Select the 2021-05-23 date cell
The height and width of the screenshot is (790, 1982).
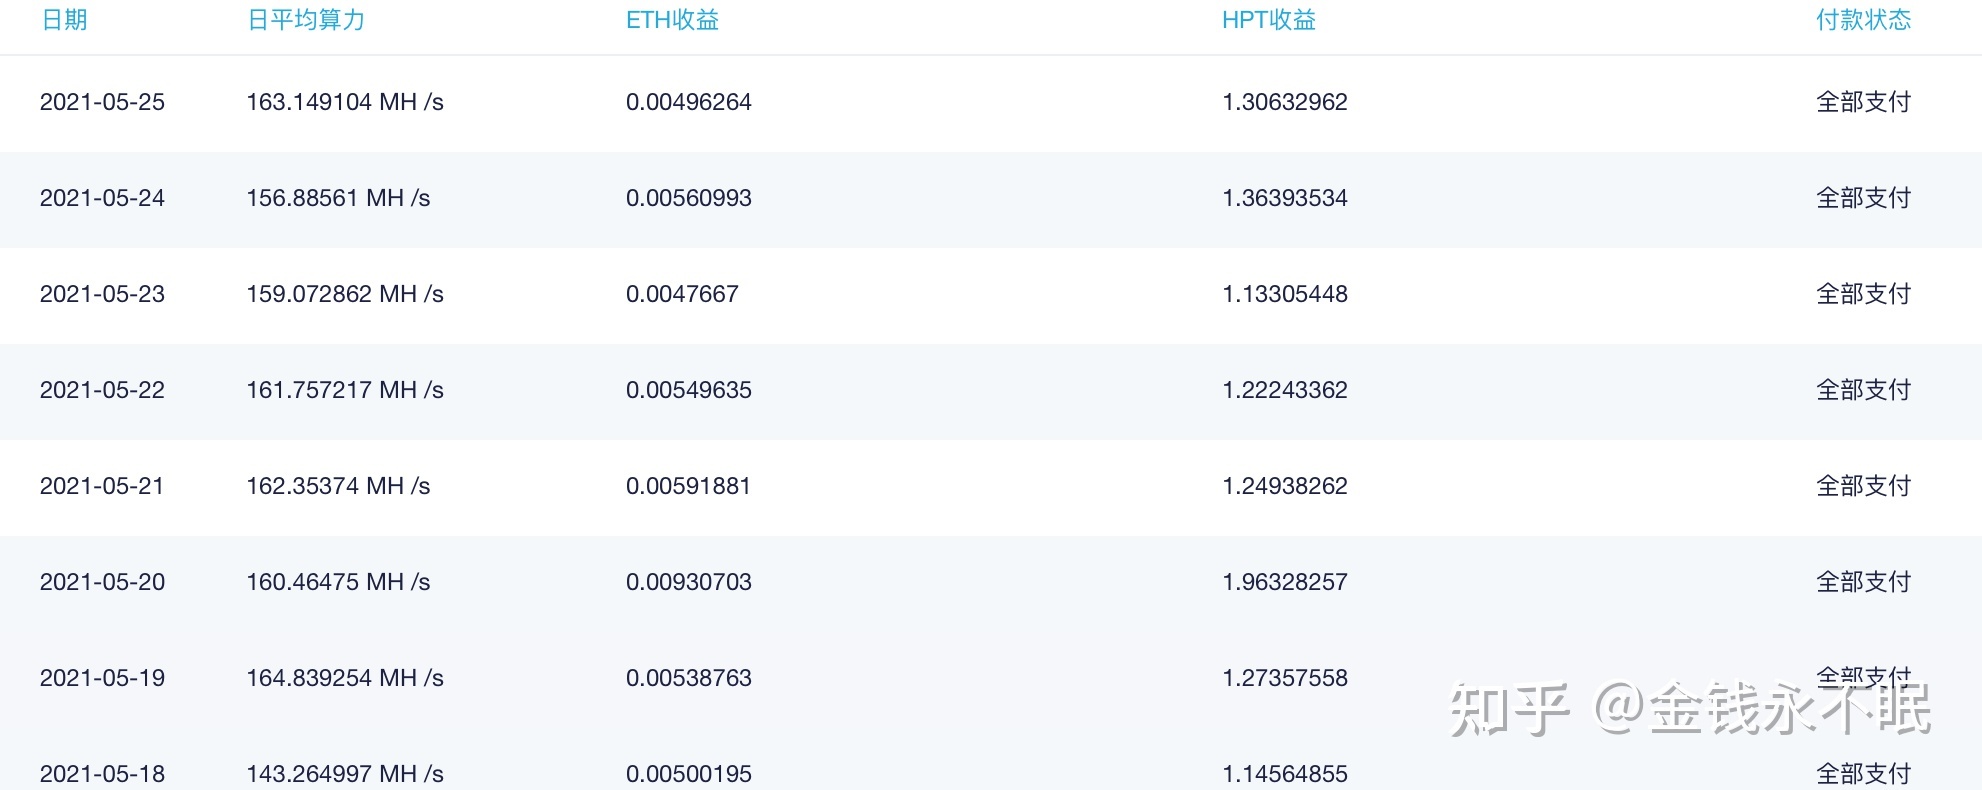(102, 294)
